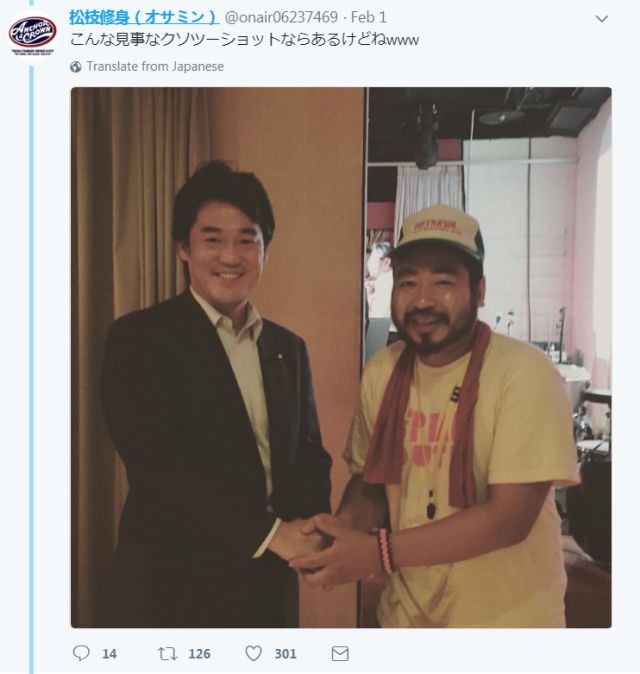Click the like count 301

click(x=285, y=654)
